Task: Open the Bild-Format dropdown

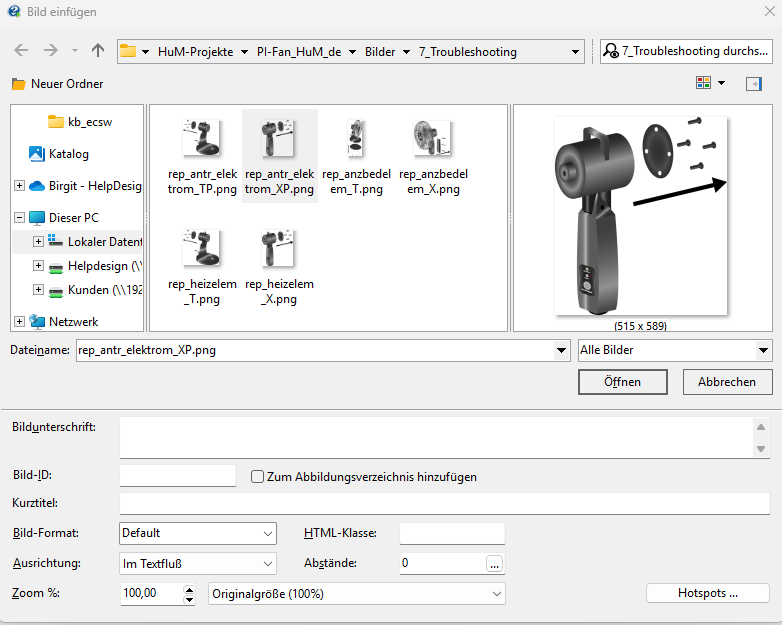Action: coord(267,533)
